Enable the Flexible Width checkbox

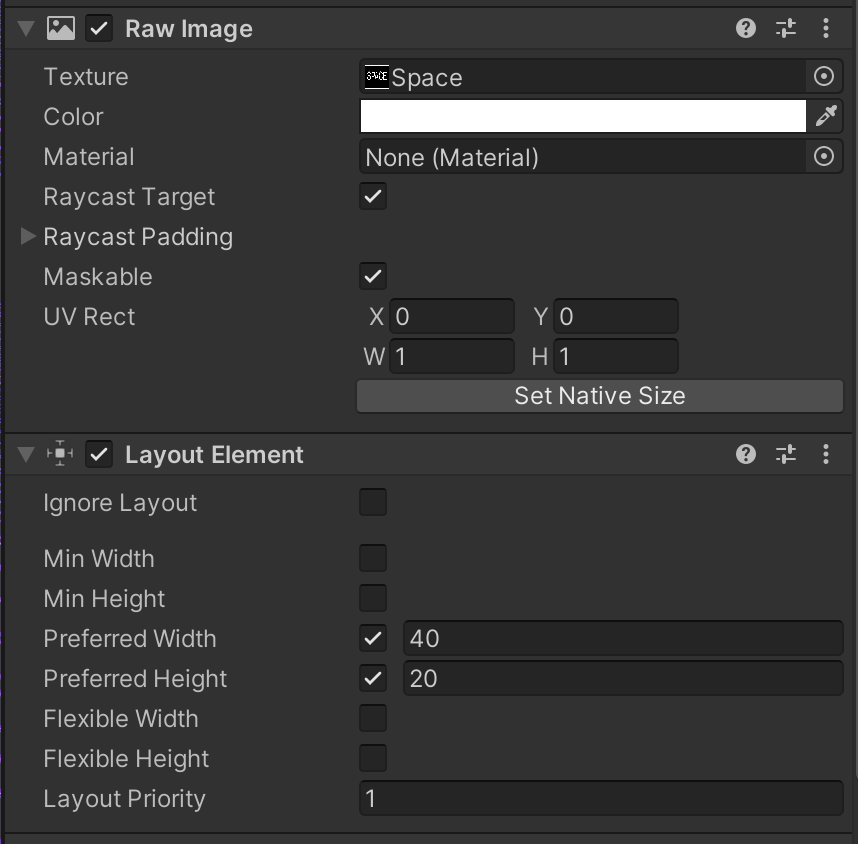point(373,718)
